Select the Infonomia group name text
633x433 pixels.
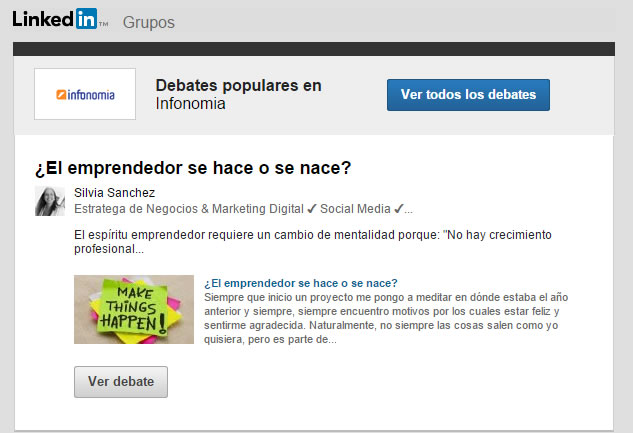click(191, 104)
